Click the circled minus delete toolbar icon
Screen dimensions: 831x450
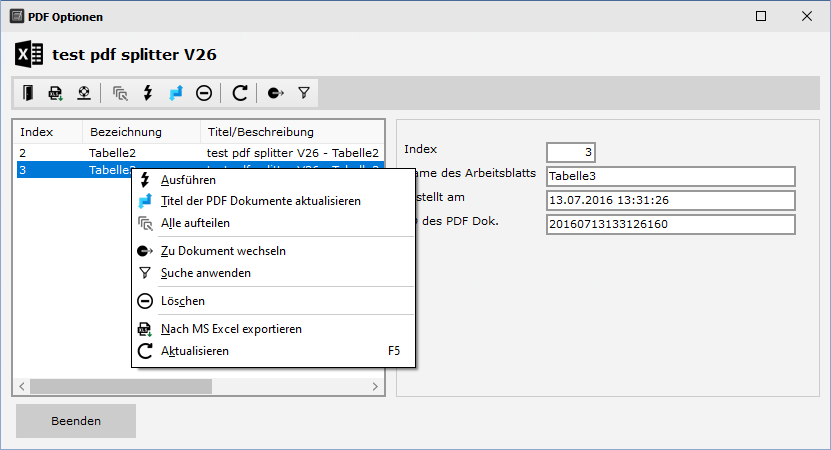204,93
